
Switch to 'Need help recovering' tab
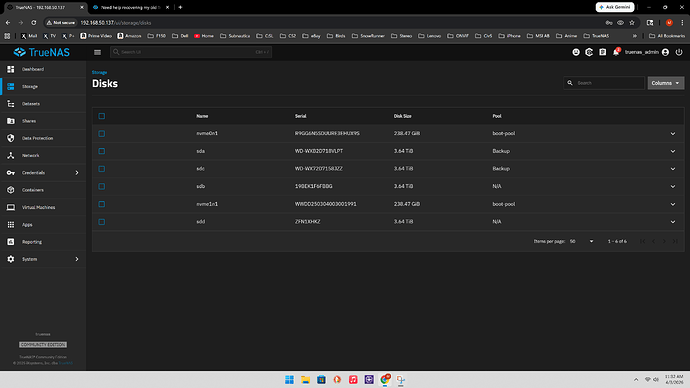(x=131, y=7)
